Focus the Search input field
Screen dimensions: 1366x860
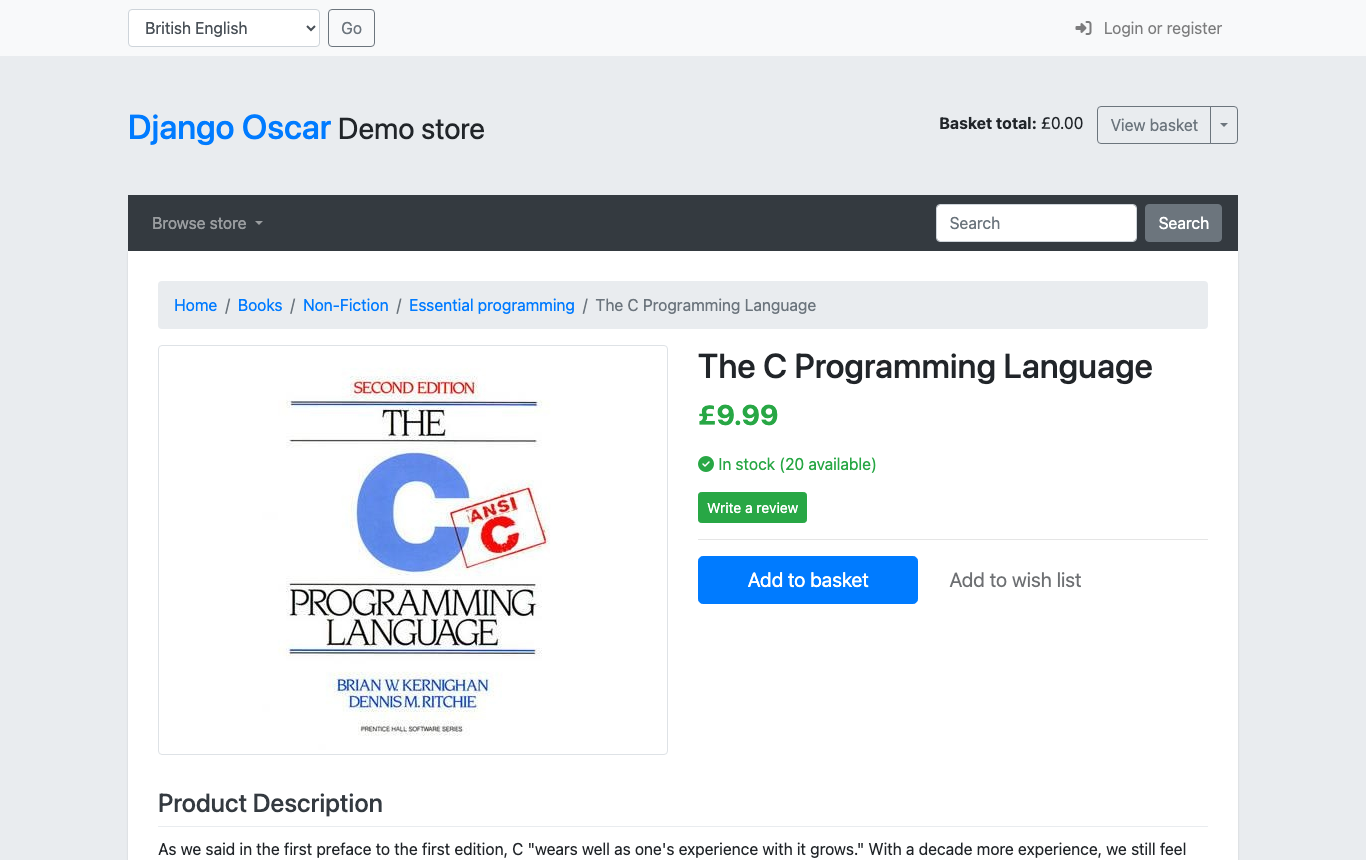[1036, 223]
